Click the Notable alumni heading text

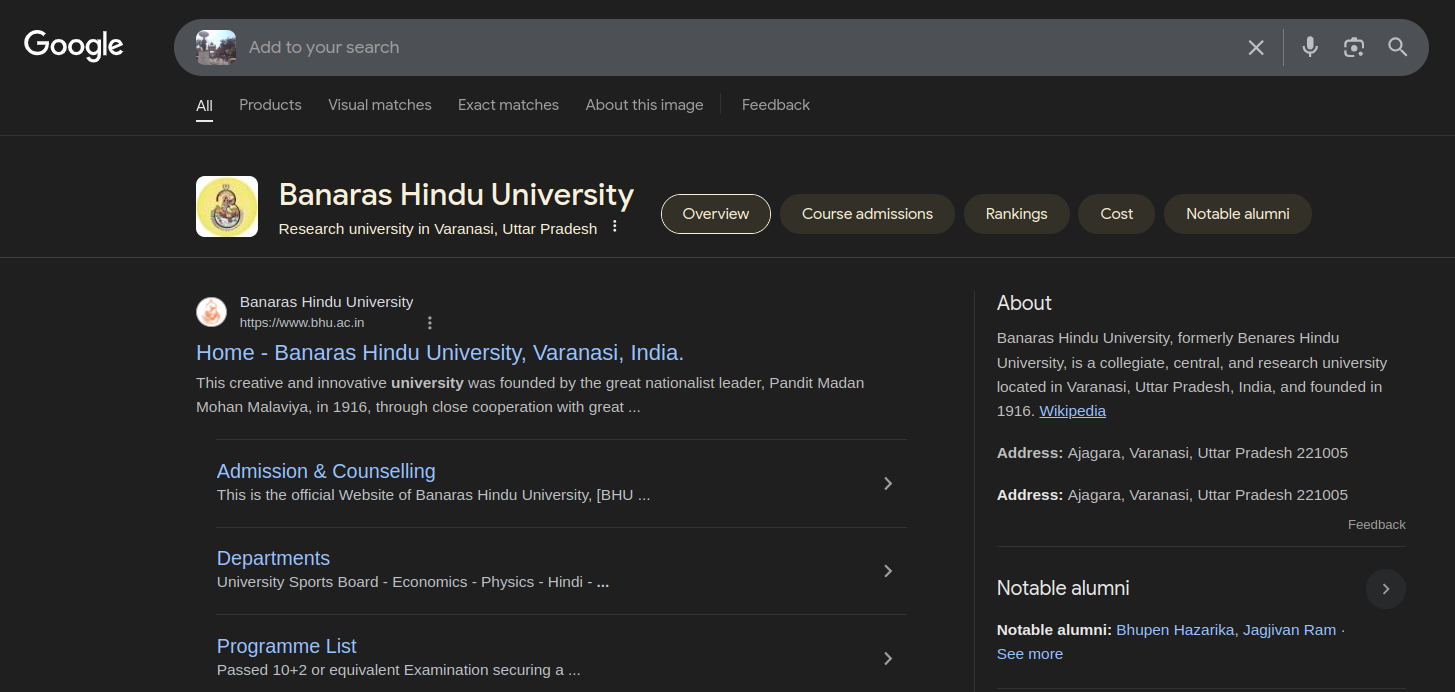click(x=1063, y=588)
